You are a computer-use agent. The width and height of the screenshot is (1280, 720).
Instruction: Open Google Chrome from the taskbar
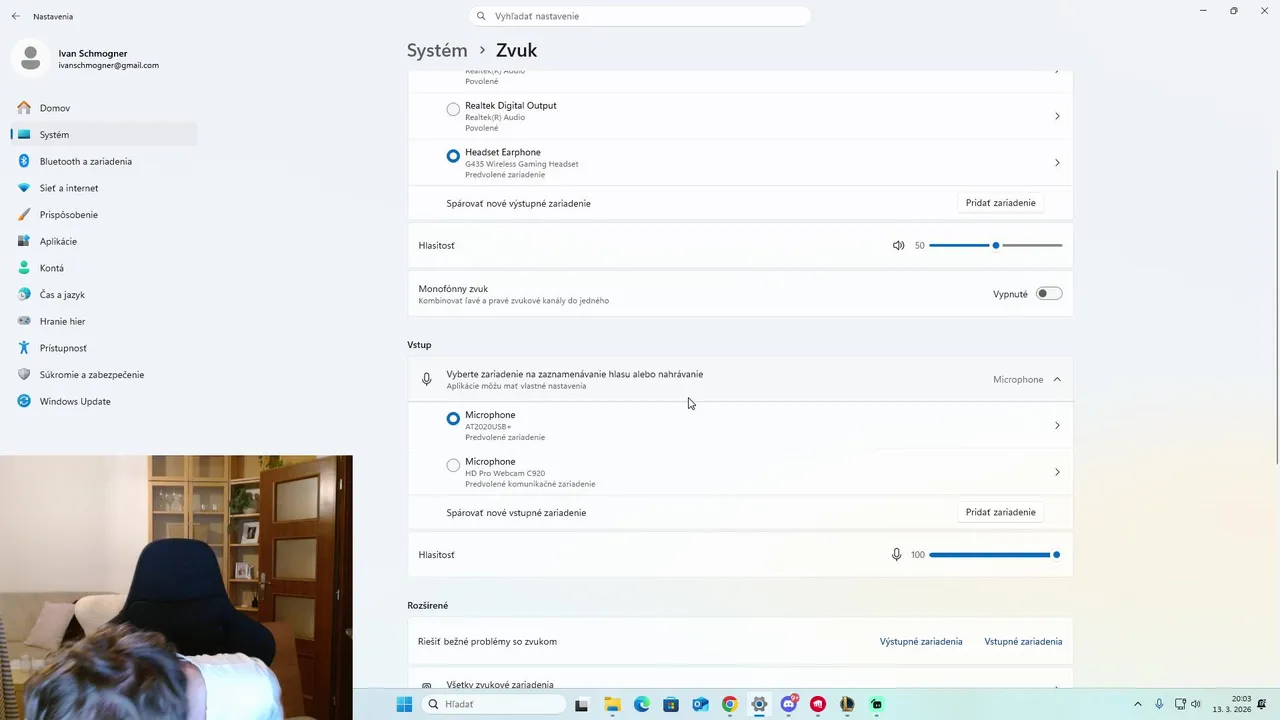[730, 704]
